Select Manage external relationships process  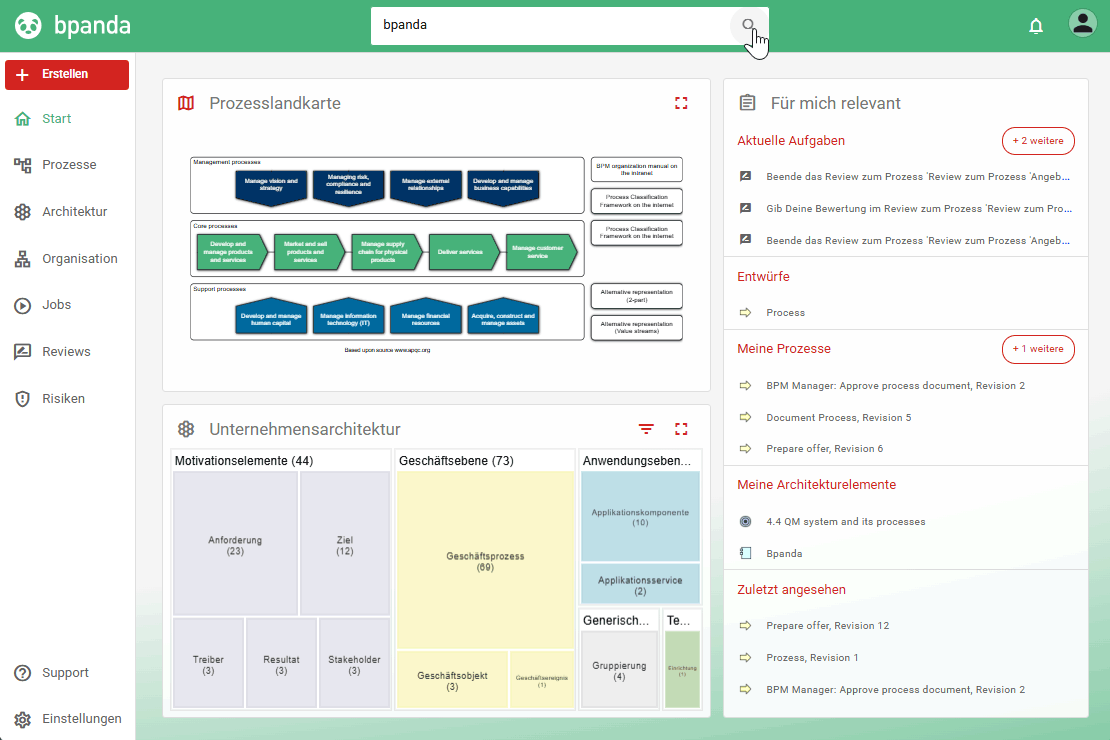click(x=425, y=186)
